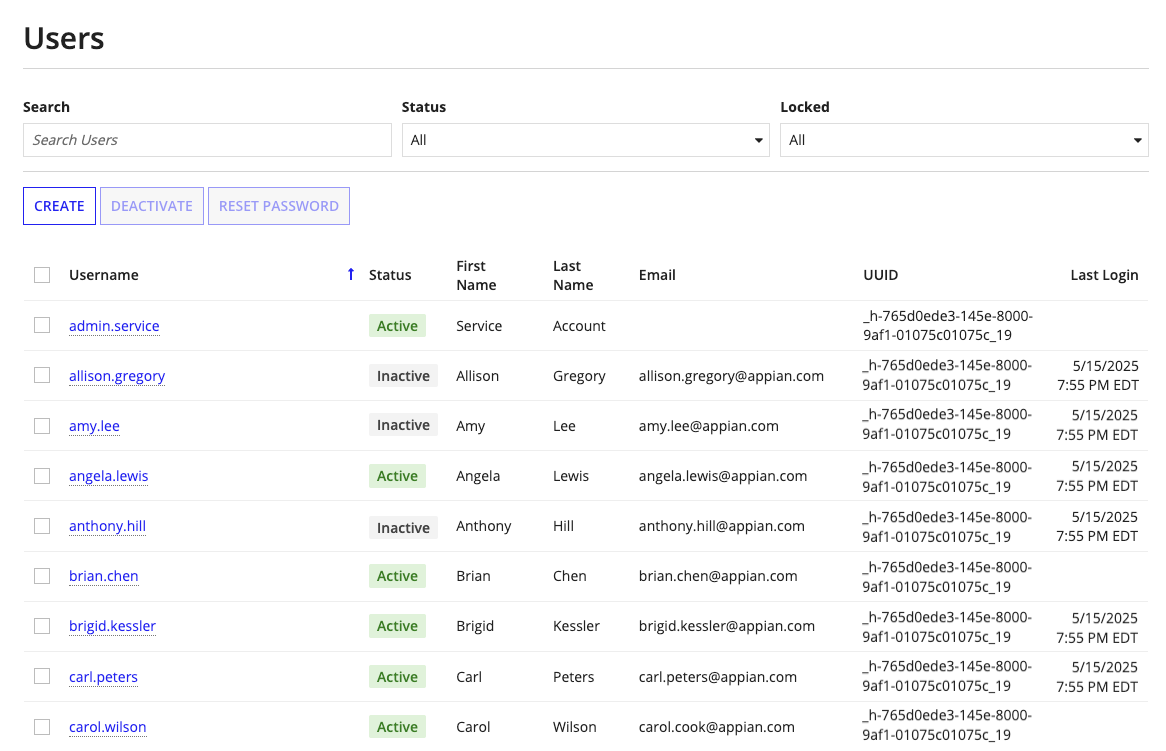Click the email carl.peters@appian.com
The height and width of the screenshot is (751, 1166).
coord(718,677)
